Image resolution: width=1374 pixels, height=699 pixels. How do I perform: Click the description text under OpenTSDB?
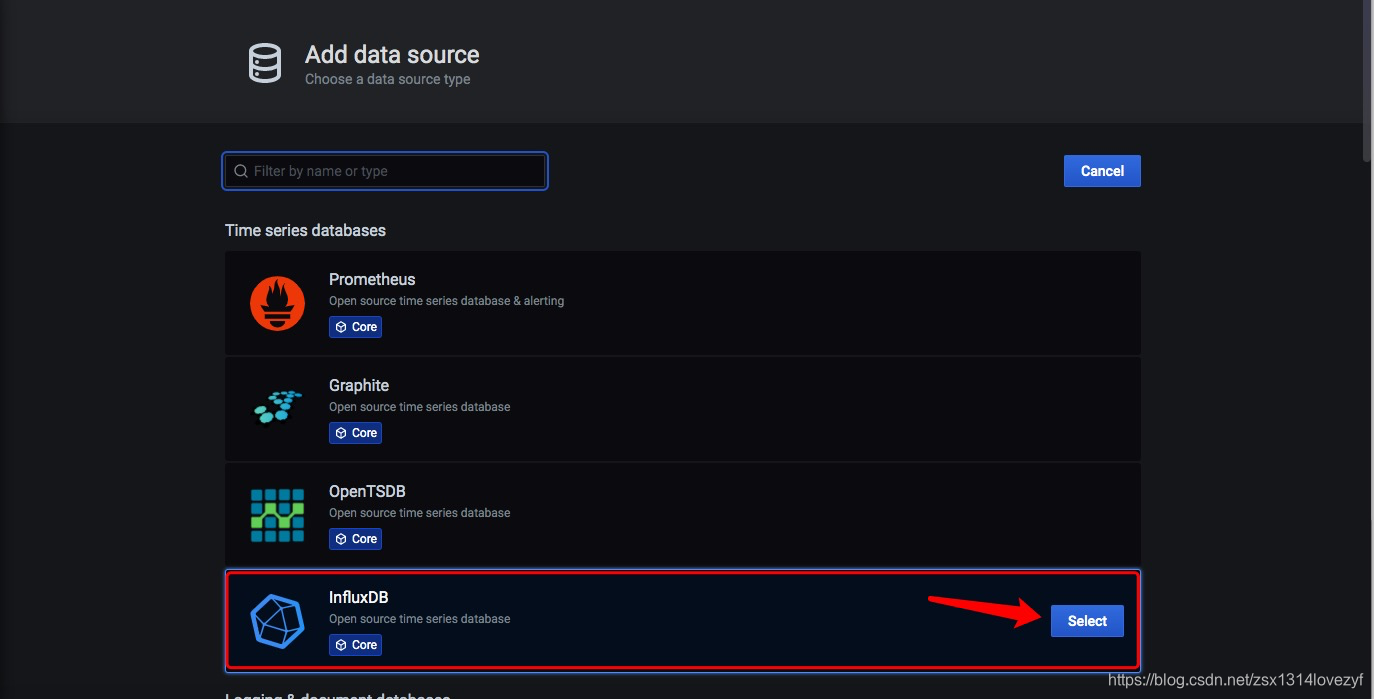(420, 513)
